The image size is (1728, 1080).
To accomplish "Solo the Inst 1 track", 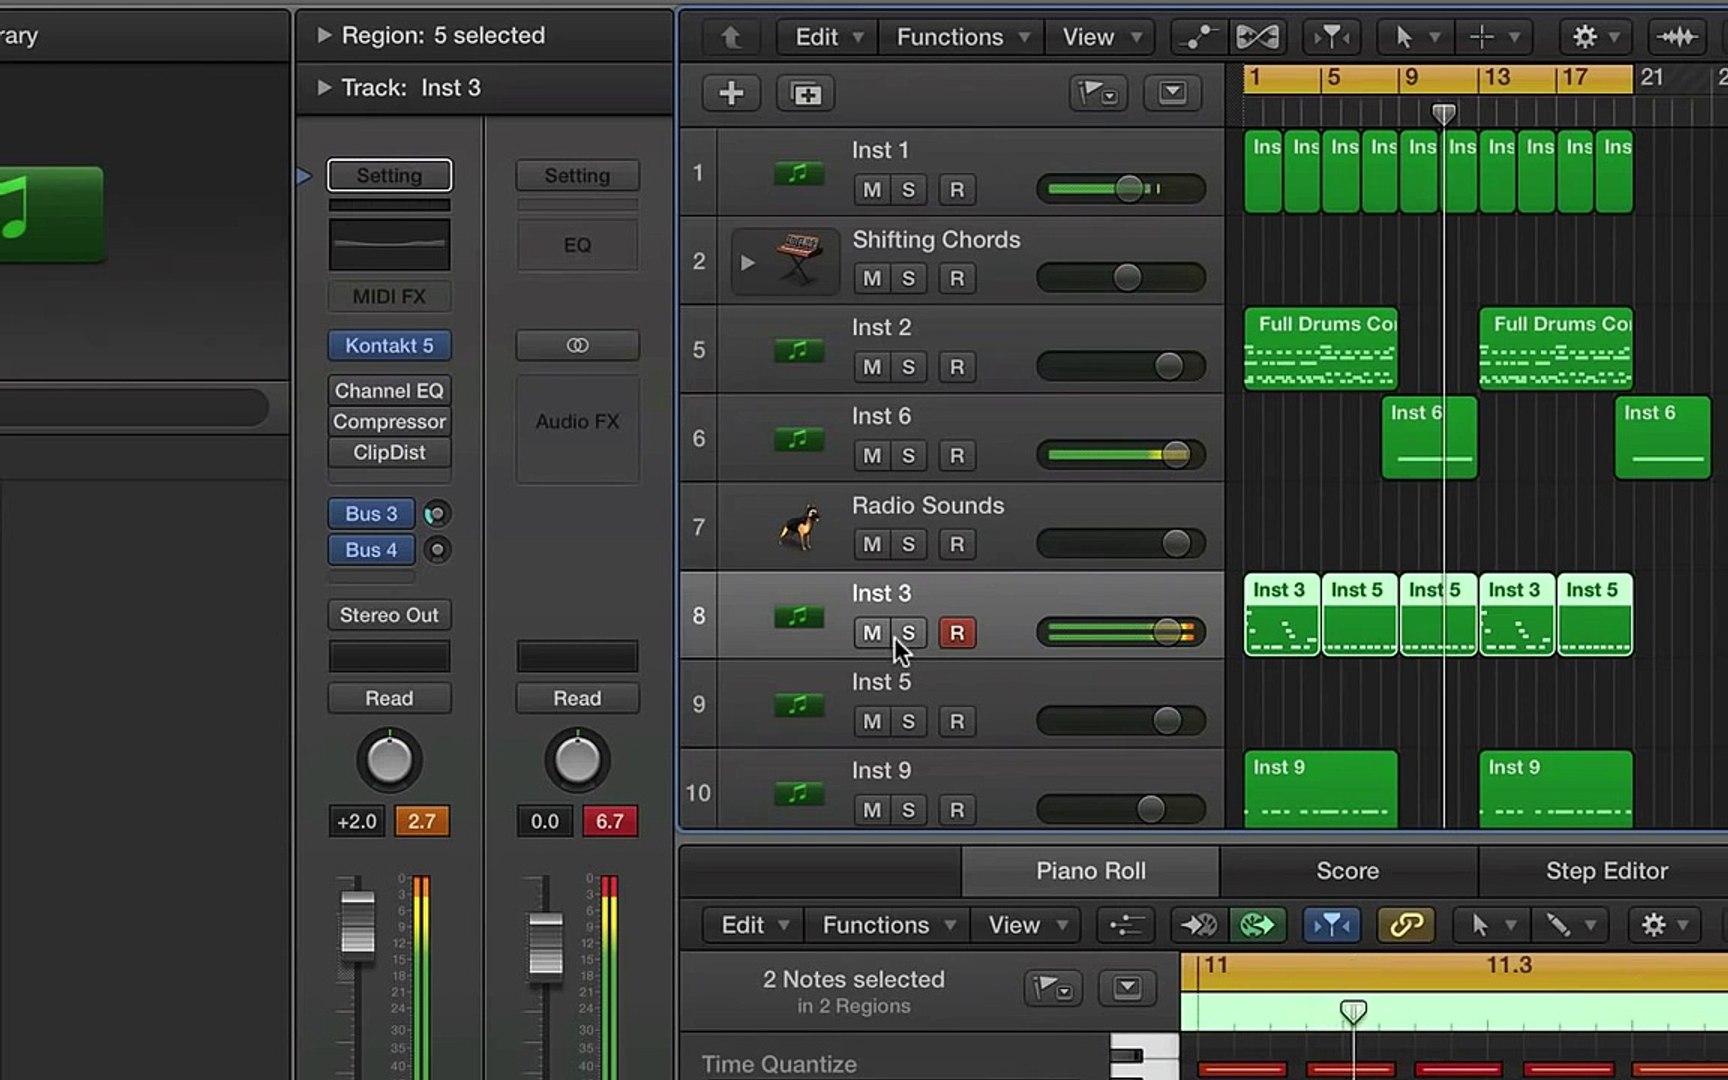I will [x=908, y=190].
